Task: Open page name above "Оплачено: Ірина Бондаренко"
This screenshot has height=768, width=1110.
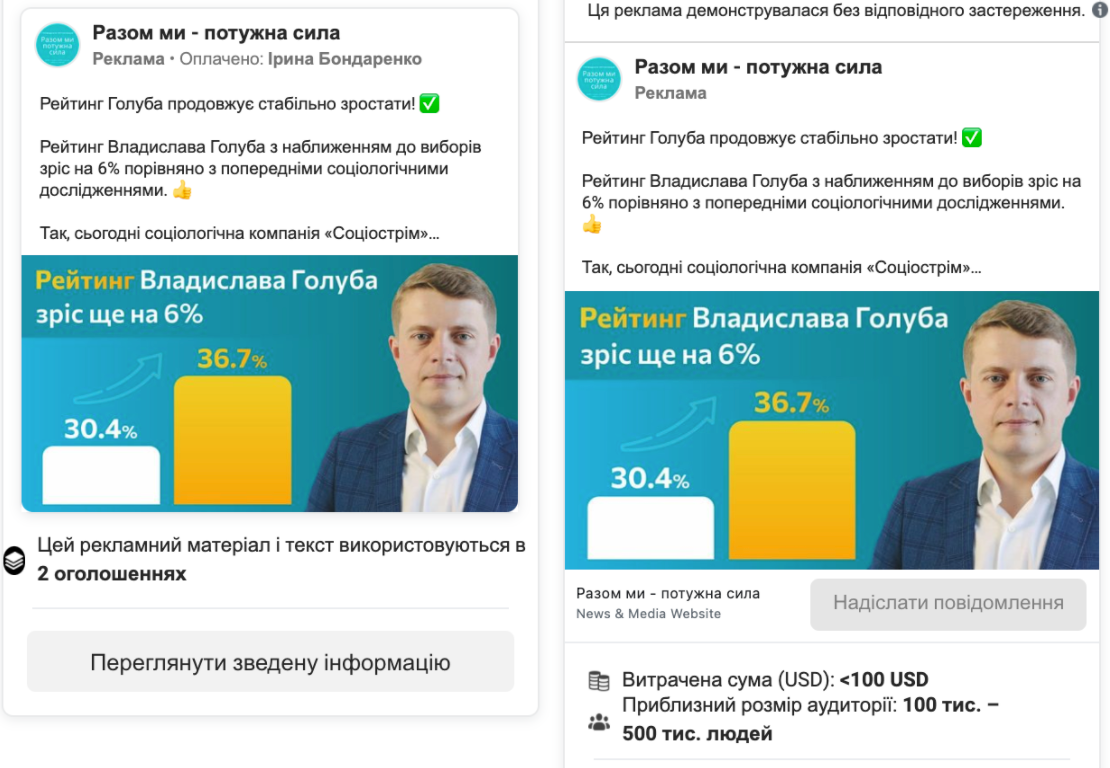Action: 216,34
